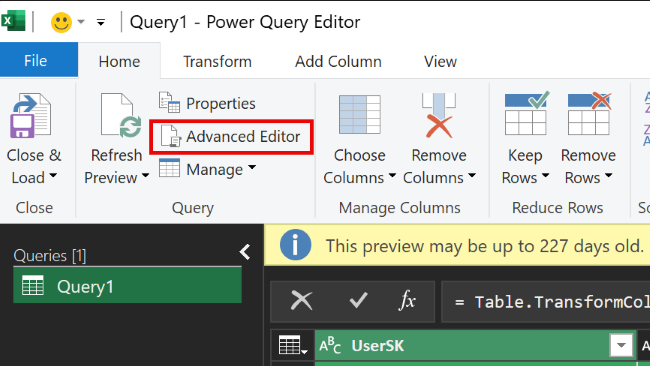Click the table icon beside Query1
This screenshot has width=650, height=366.
(33, 286)
